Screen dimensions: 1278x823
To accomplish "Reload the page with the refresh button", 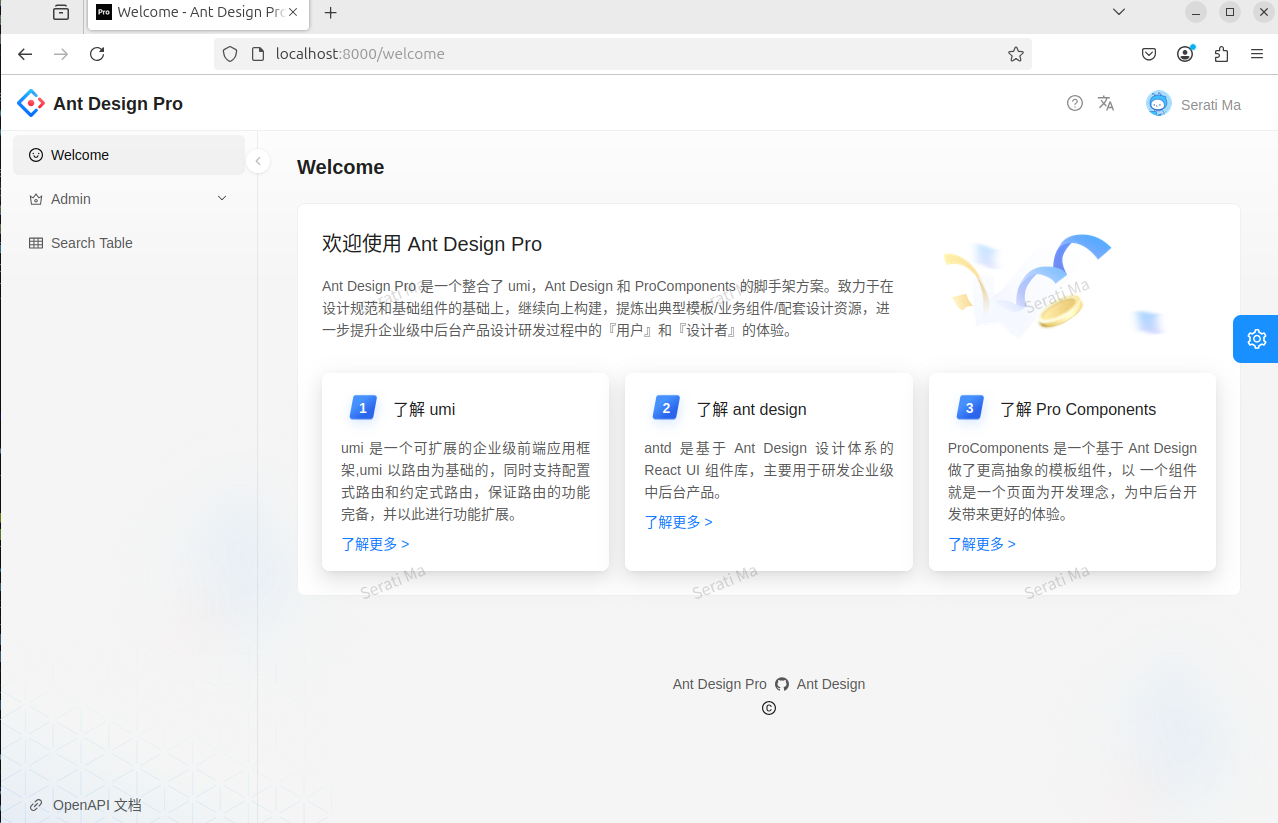I will point(97,54).
